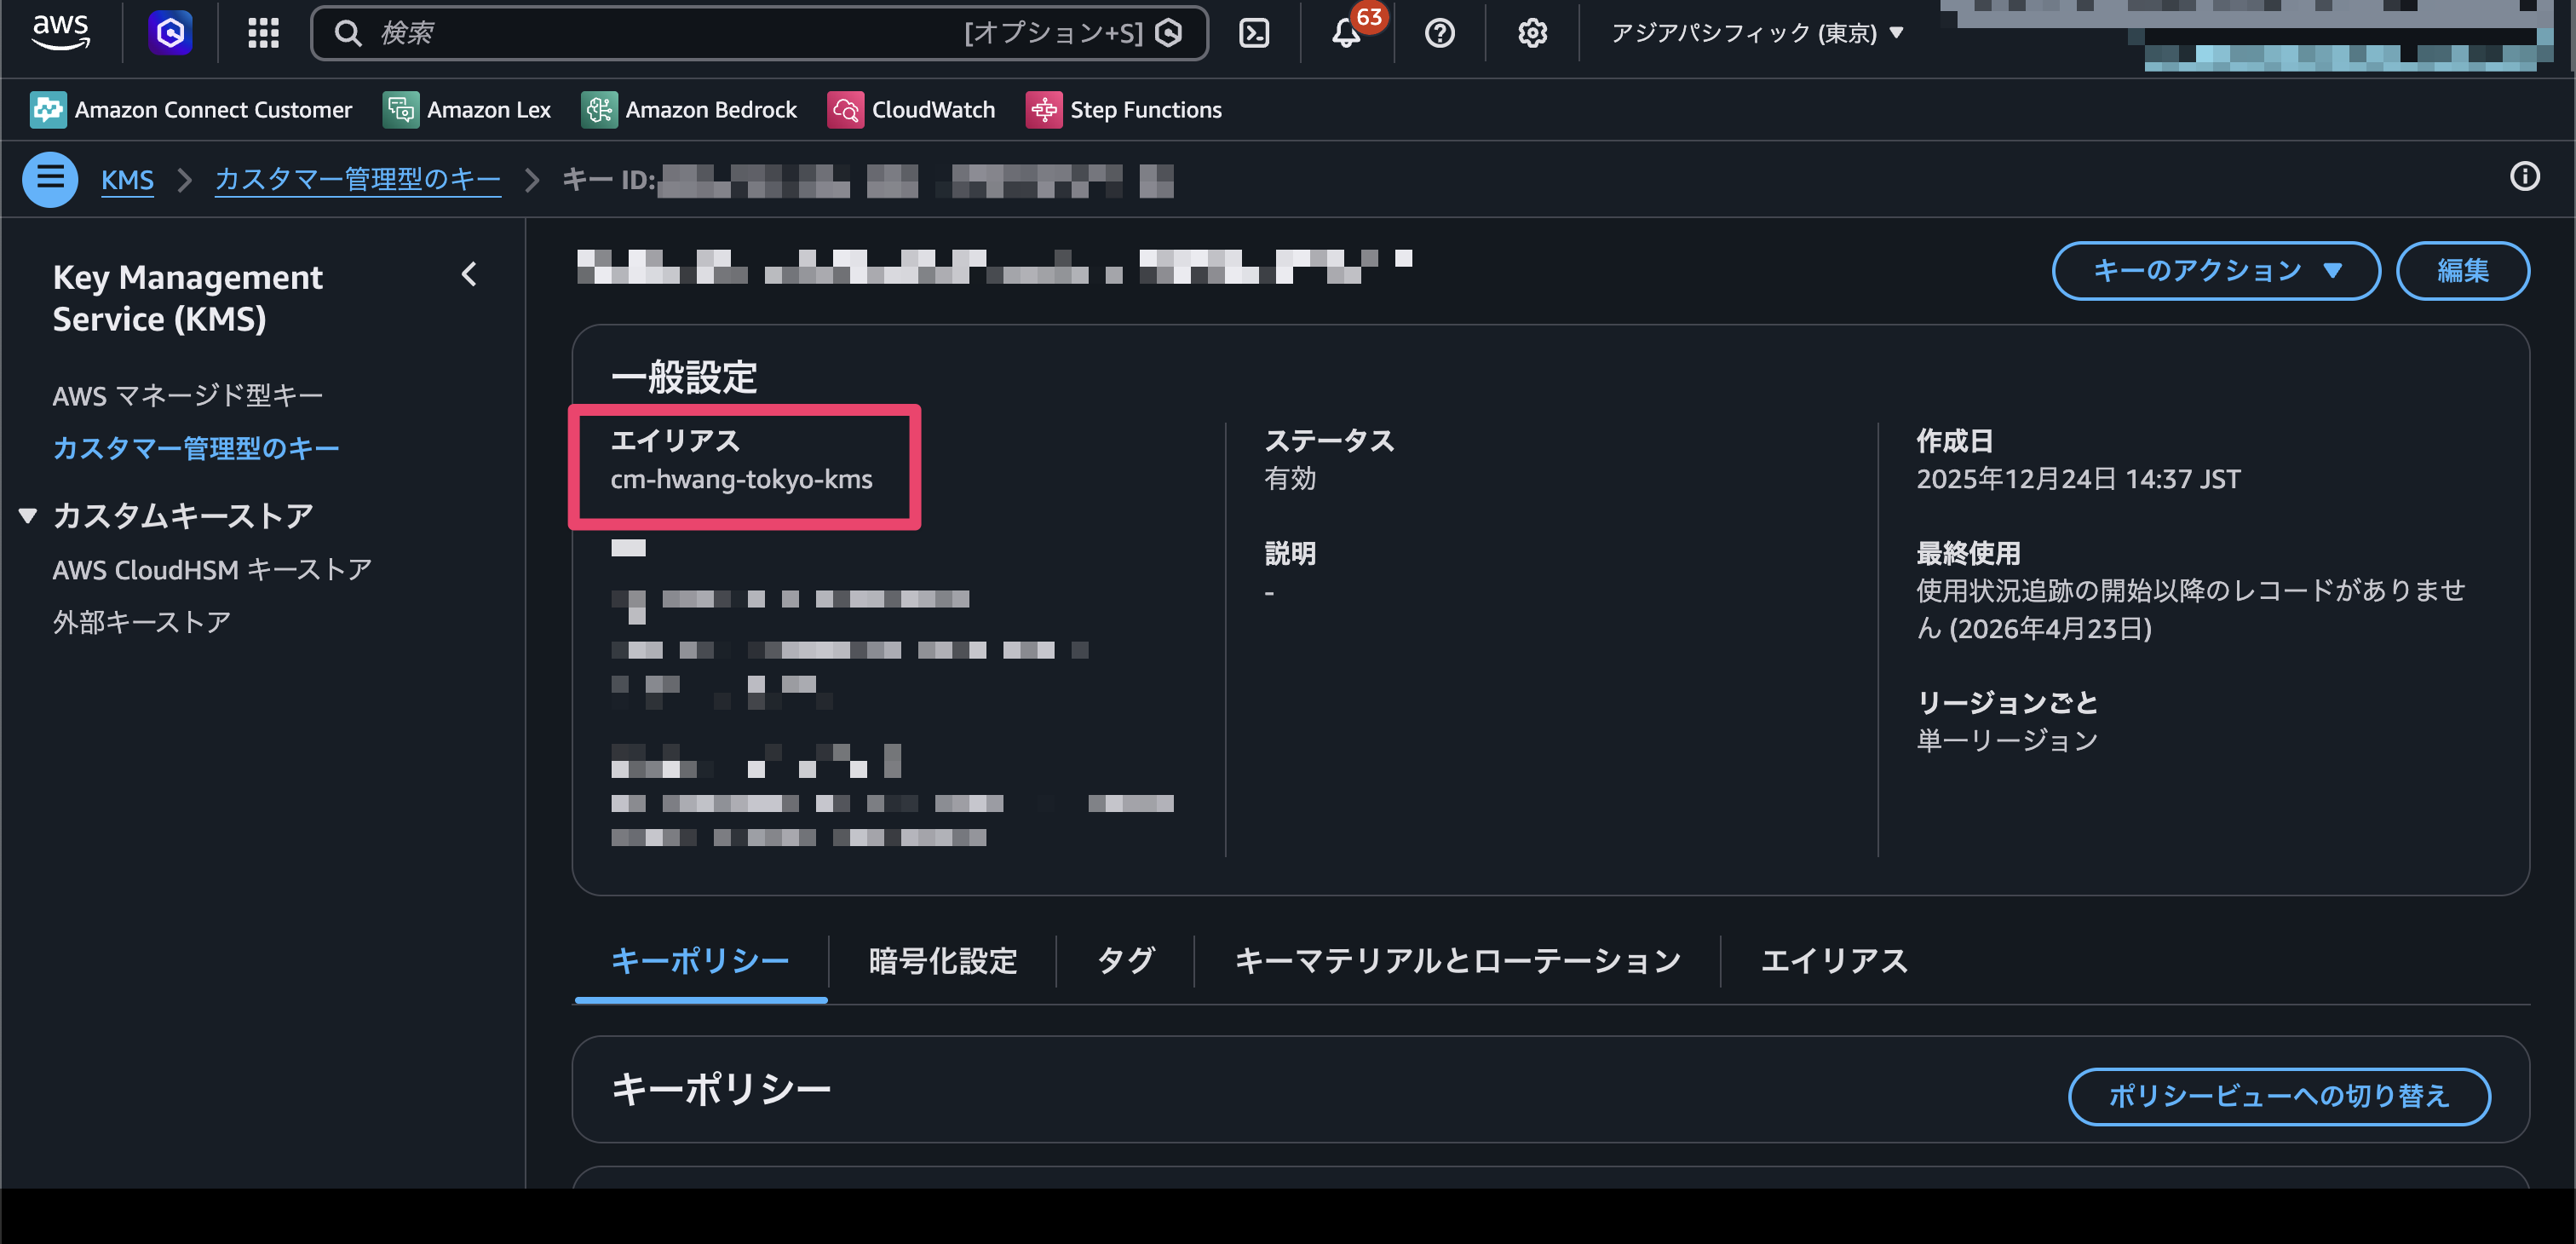Open Step Functions shortcut label

pos(1146,109)
